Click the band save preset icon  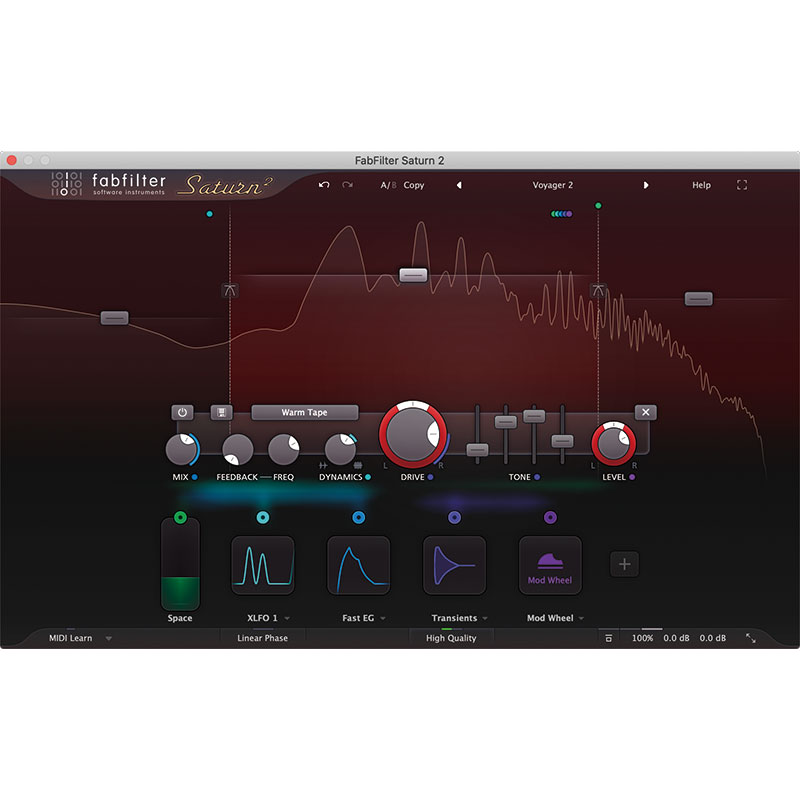click(x=221, y=412)
